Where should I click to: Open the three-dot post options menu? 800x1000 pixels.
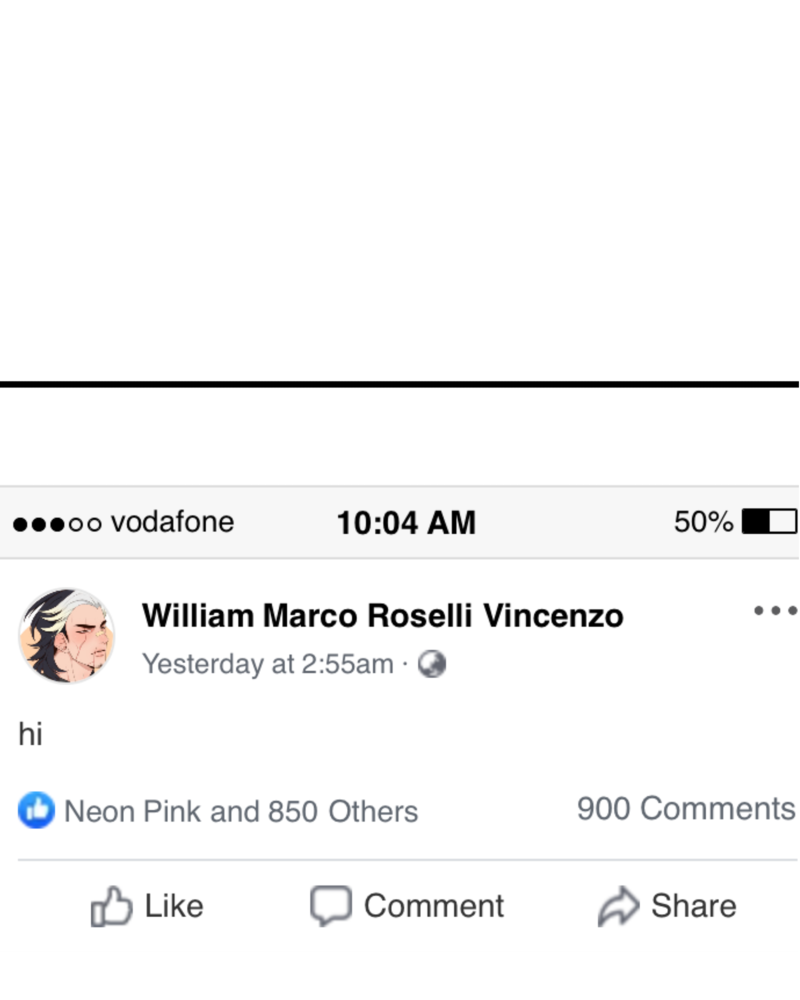click(x=775, y=611)
